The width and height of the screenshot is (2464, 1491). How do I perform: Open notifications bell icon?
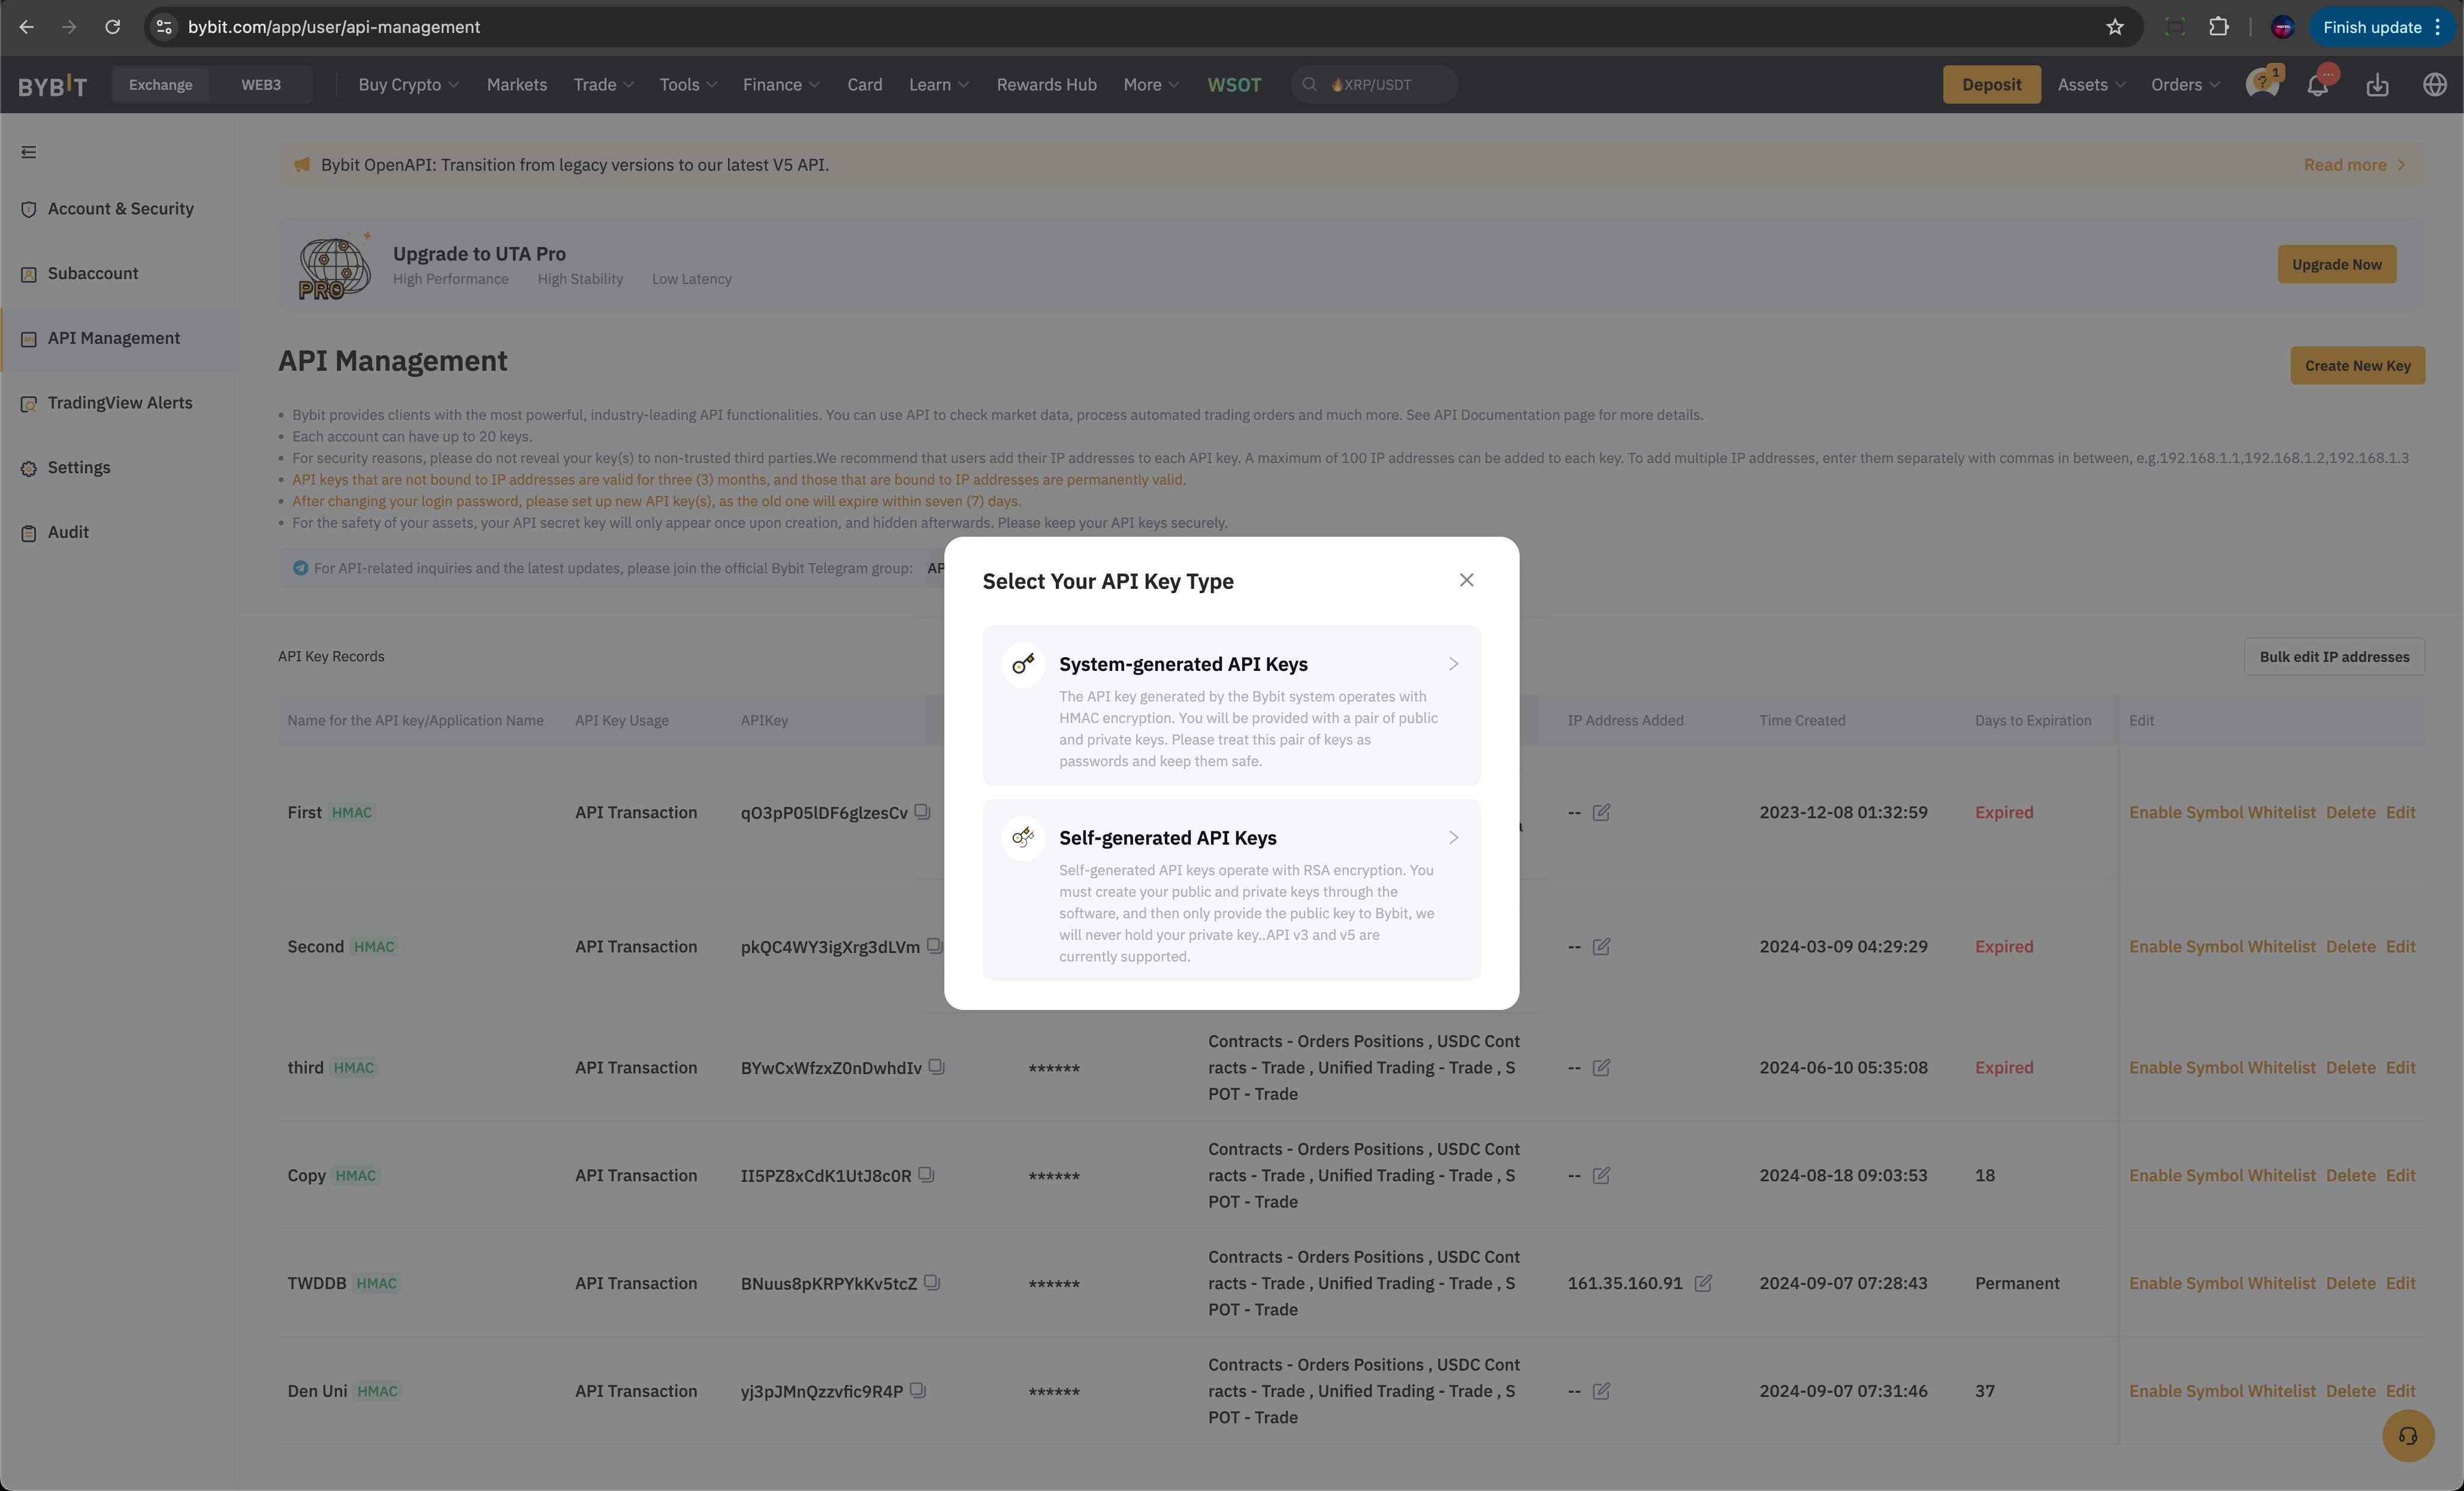point(2318,85)
